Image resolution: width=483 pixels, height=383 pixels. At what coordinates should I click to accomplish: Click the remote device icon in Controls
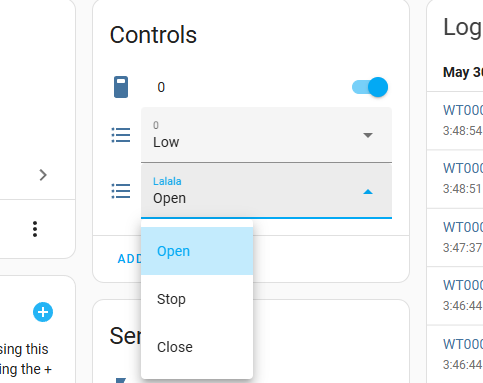(x=121, y=87)
